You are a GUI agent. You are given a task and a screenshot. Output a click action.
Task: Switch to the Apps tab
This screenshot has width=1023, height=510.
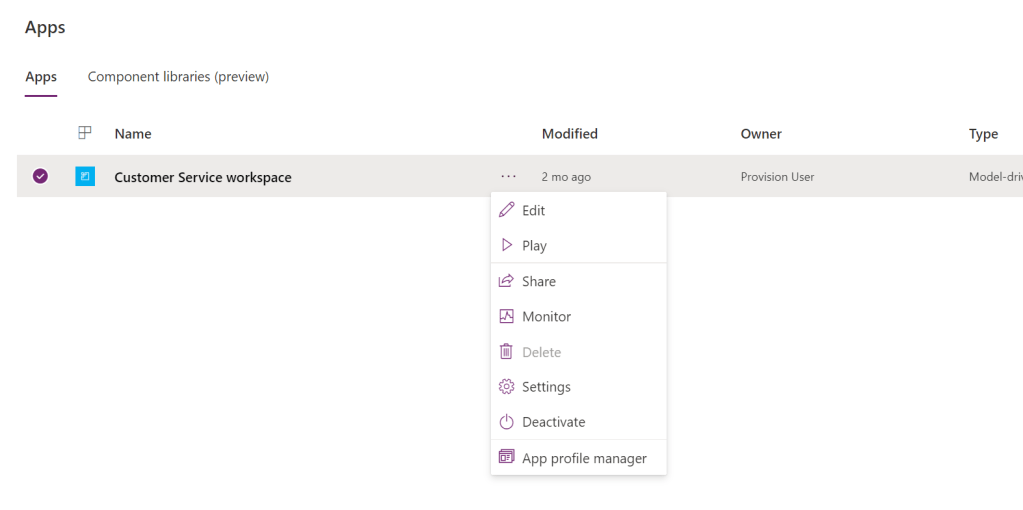41,77
